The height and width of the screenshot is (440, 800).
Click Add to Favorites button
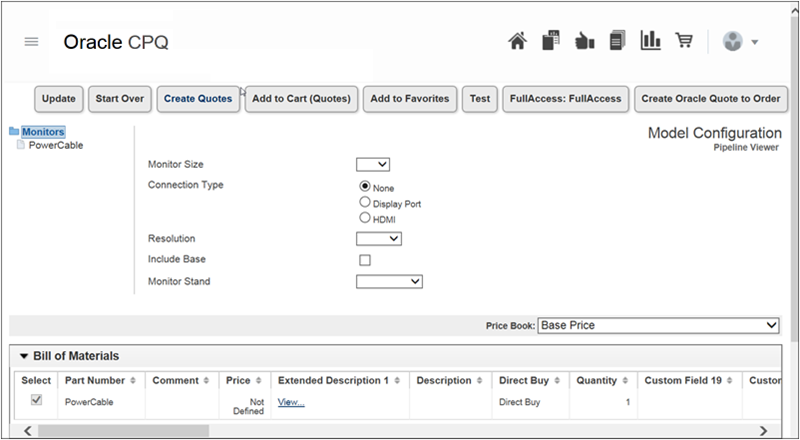[x=410, y=99]
